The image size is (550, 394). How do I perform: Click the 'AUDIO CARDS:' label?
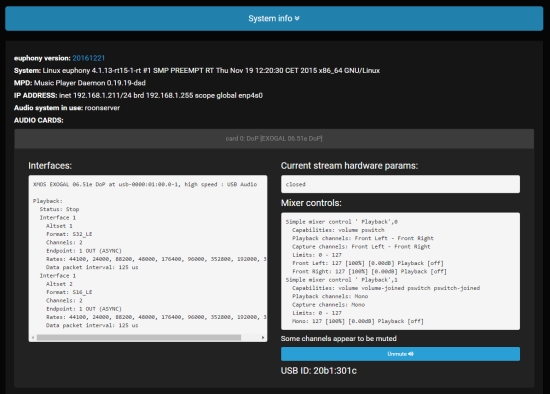pyautogui.click(x=39, y=120)
